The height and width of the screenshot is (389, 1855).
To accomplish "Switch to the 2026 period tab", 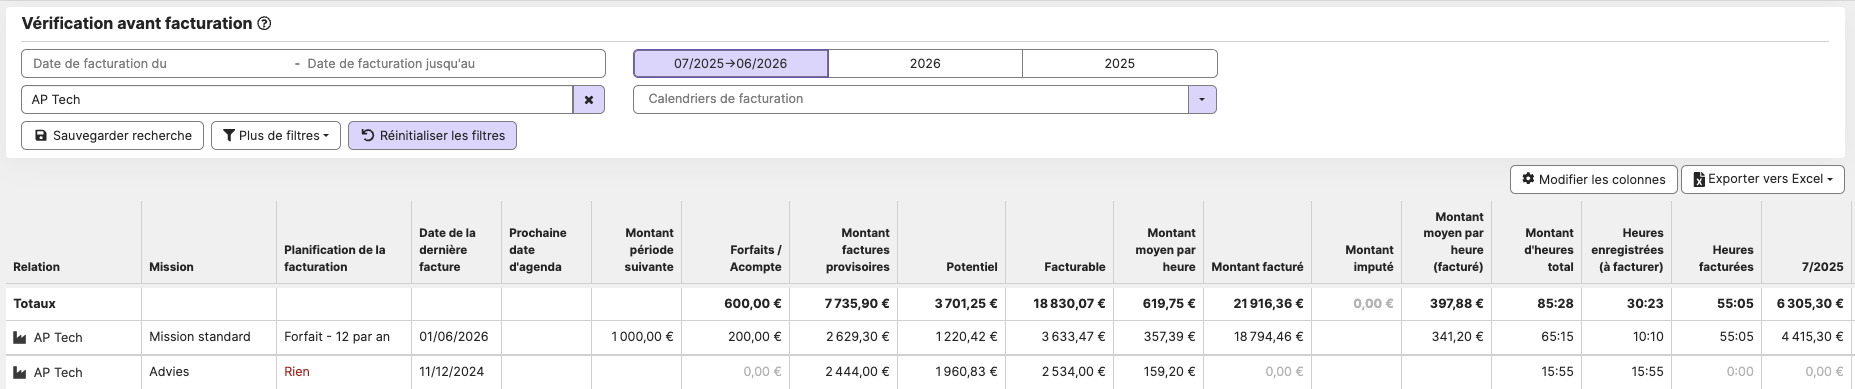I will click(925, 63).
